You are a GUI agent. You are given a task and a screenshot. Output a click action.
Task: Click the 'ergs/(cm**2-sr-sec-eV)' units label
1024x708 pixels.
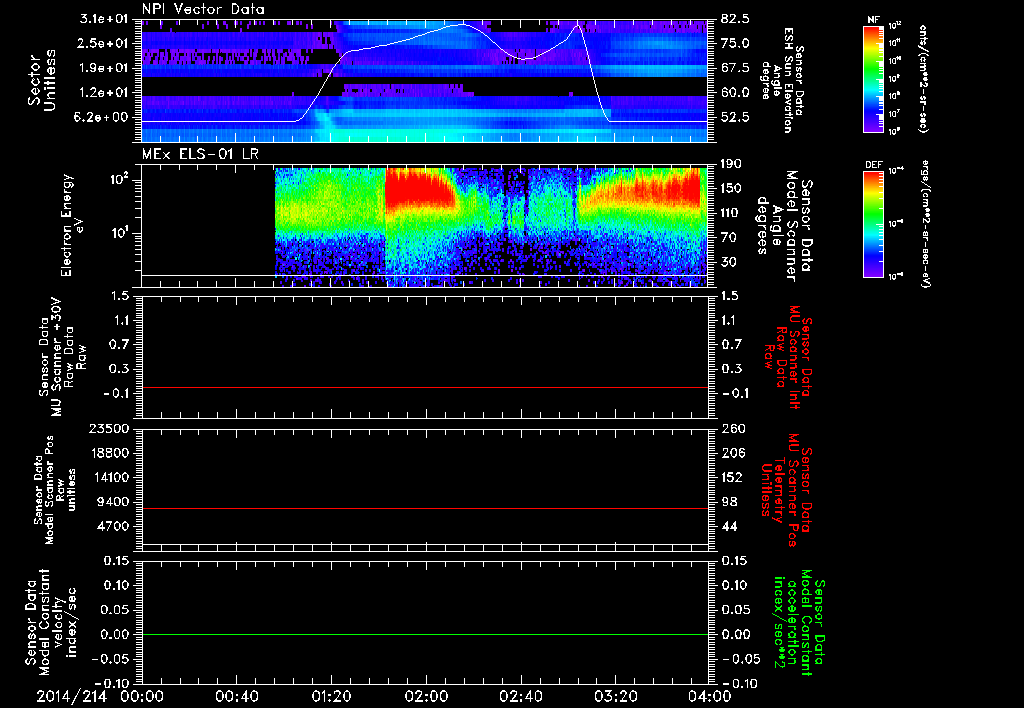924,224
